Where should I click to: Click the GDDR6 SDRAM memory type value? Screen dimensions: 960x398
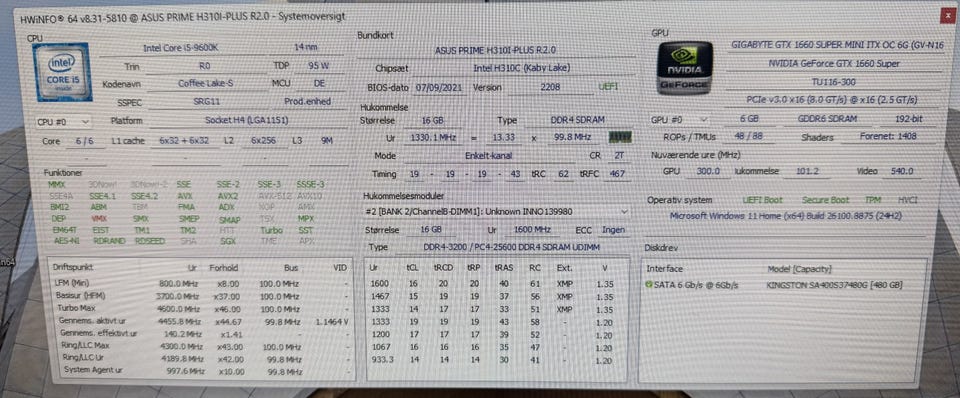tap(827, 119)
